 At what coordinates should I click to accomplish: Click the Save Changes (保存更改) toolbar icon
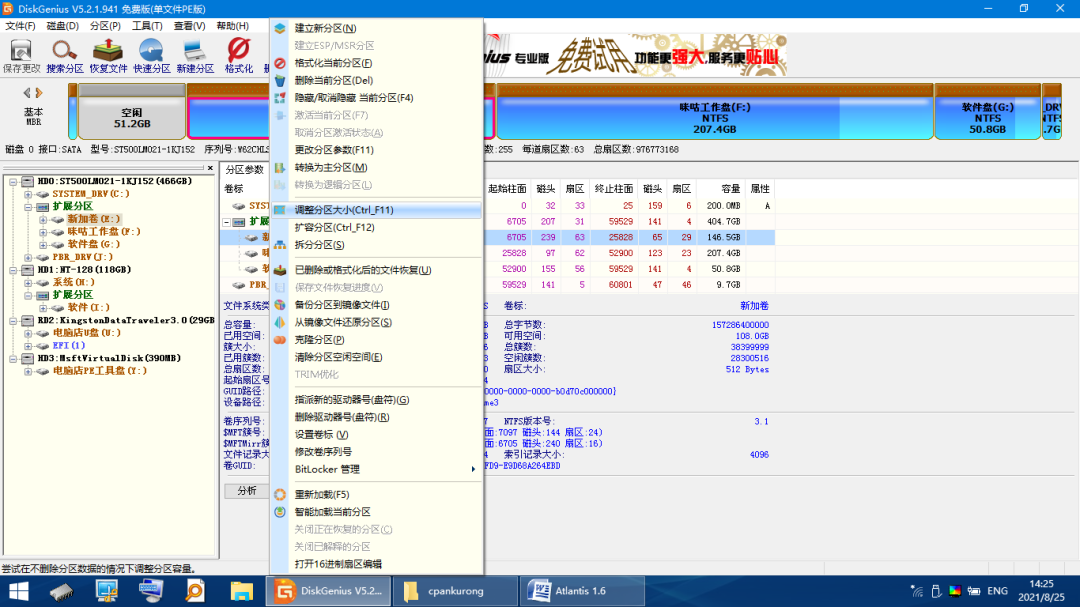[x=21, y=56]
